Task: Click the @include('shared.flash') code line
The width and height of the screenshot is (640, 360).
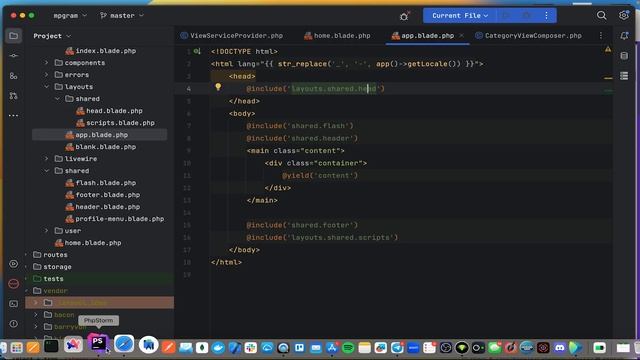Action: [300, 126]
